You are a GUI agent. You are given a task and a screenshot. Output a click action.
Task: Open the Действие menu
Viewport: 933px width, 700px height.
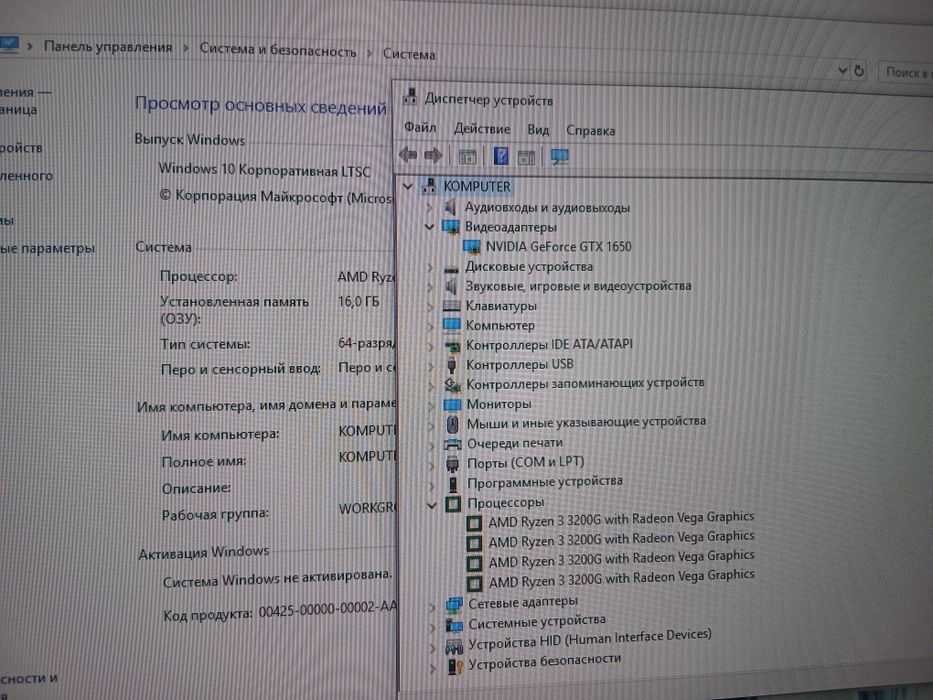click(x=482, y=129)
